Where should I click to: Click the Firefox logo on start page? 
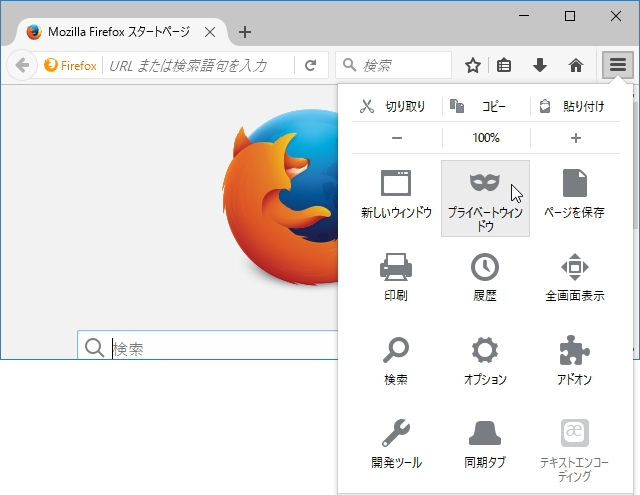[282, 198]
